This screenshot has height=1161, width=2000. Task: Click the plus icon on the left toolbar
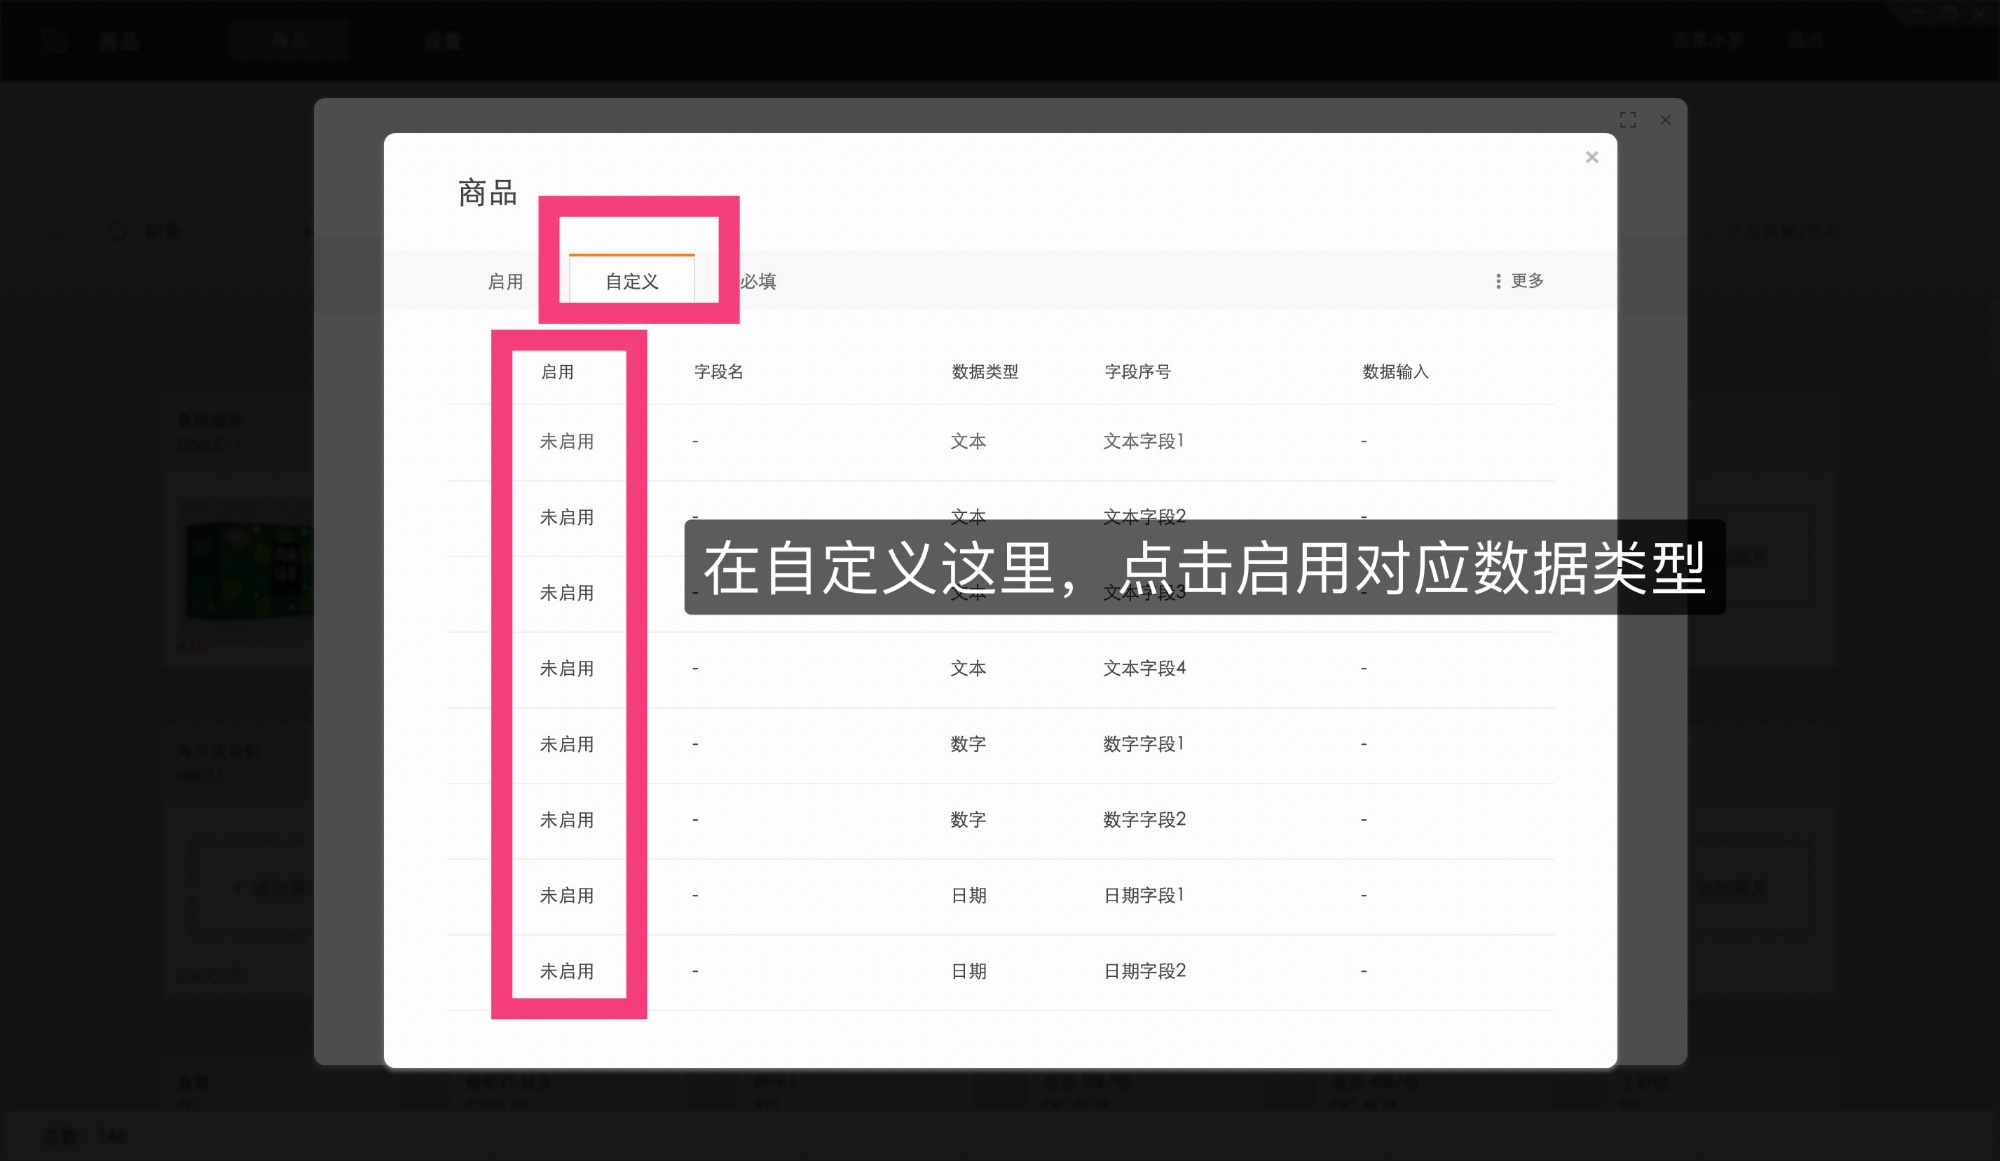click(x=306, y=232)
